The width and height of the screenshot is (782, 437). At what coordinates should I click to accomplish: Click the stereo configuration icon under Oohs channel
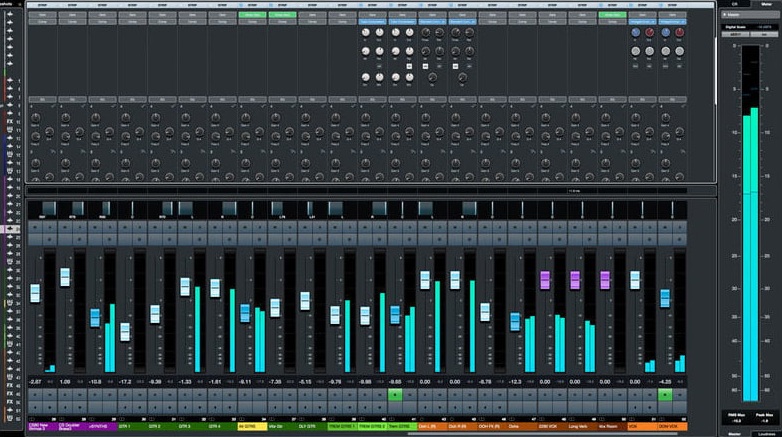[x=511, y=420]
